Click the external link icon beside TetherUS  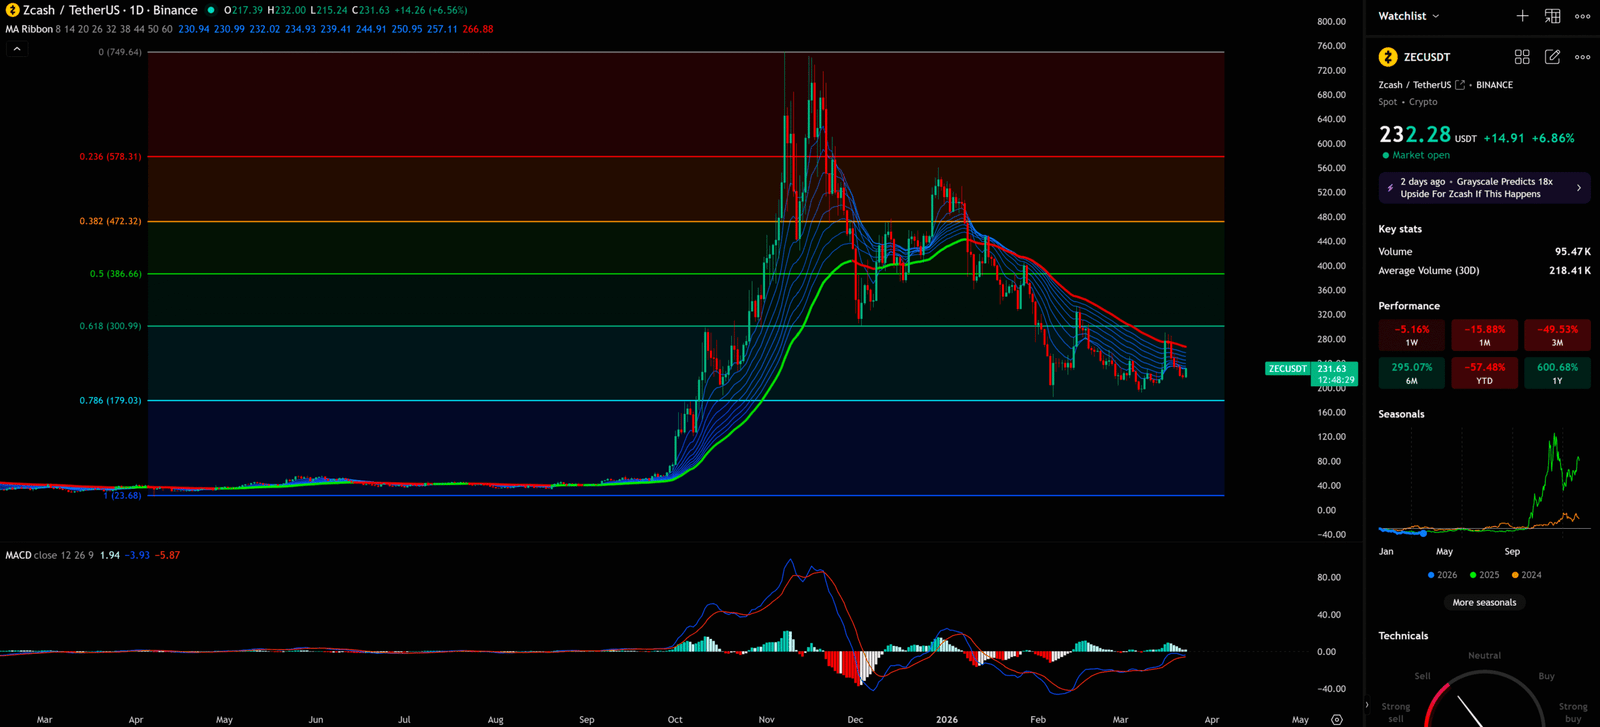point(1460,85)
